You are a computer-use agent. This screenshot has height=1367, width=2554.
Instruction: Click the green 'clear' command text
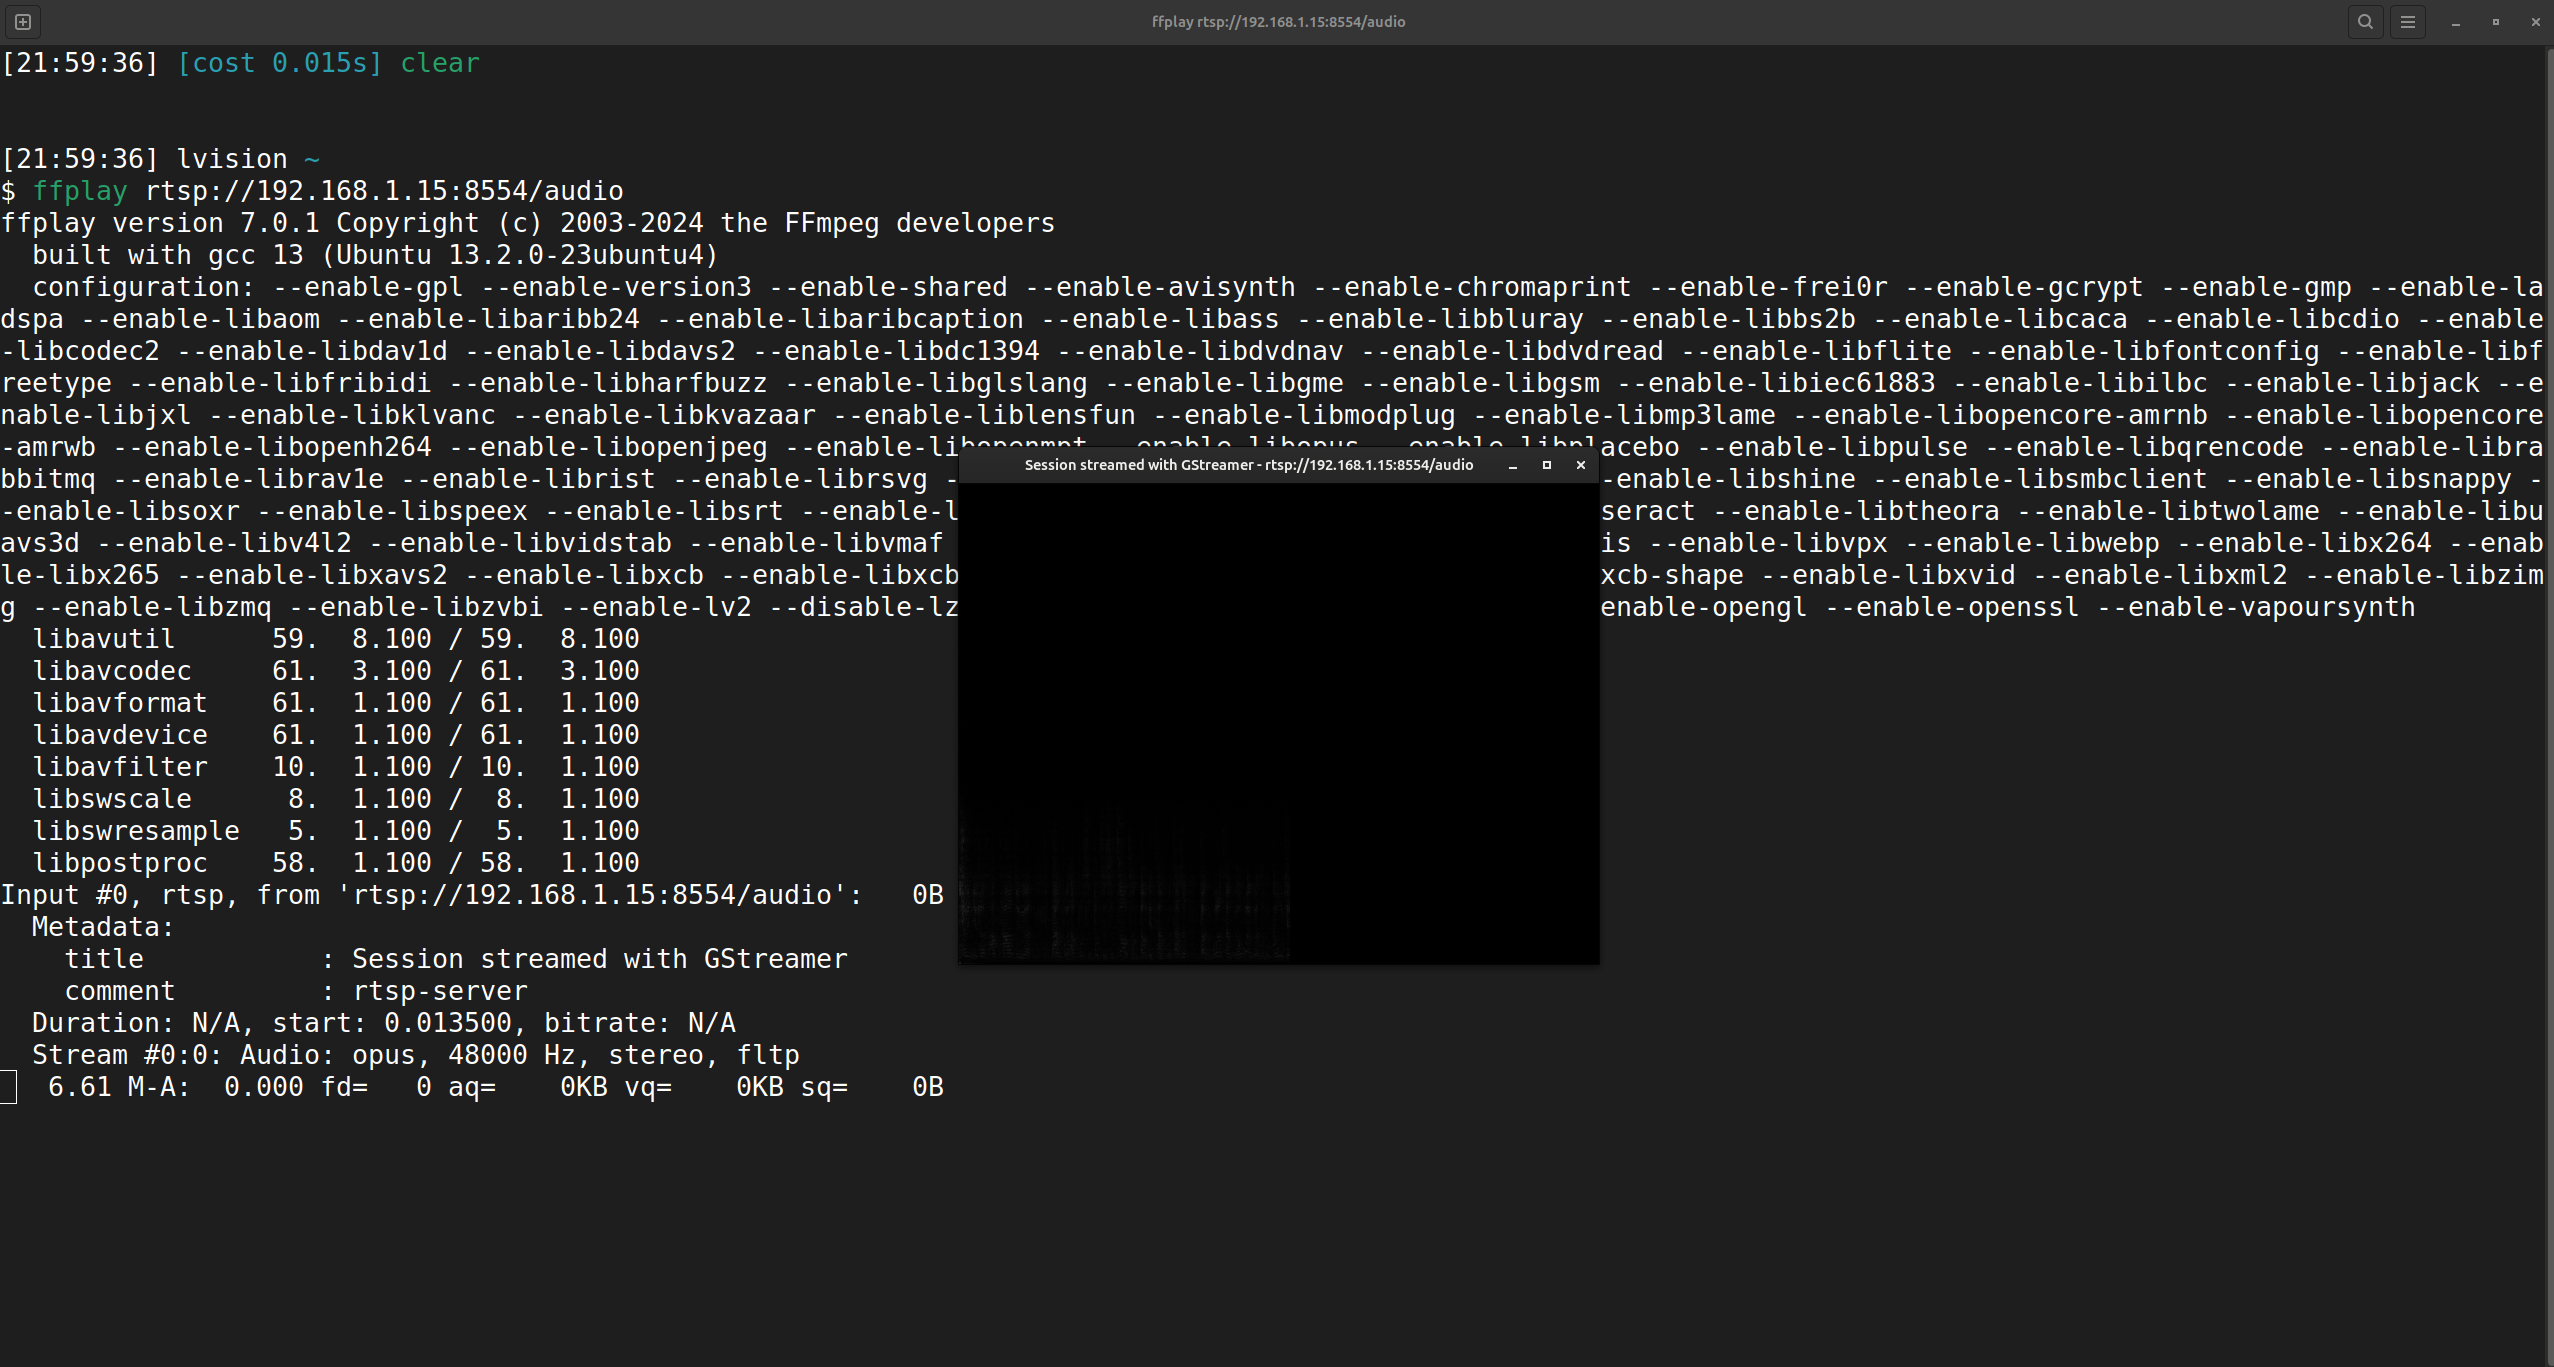[x=440, y=63]
